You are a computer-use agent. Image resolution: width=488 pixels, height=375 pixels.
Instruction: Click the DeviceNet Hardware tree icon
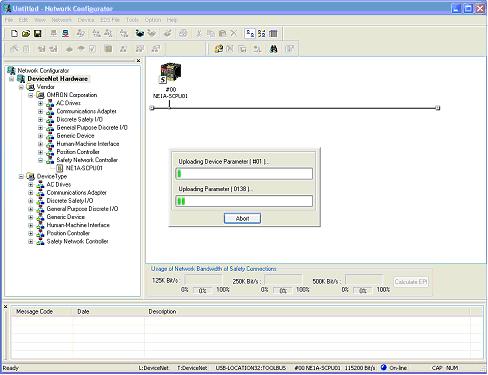[x=21, y=79]
